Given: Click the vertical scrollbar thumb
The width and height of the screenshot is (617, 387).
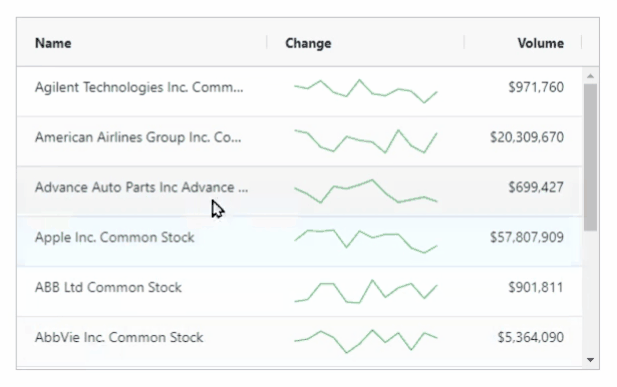Looking at the screenshot, I should 590,157.
